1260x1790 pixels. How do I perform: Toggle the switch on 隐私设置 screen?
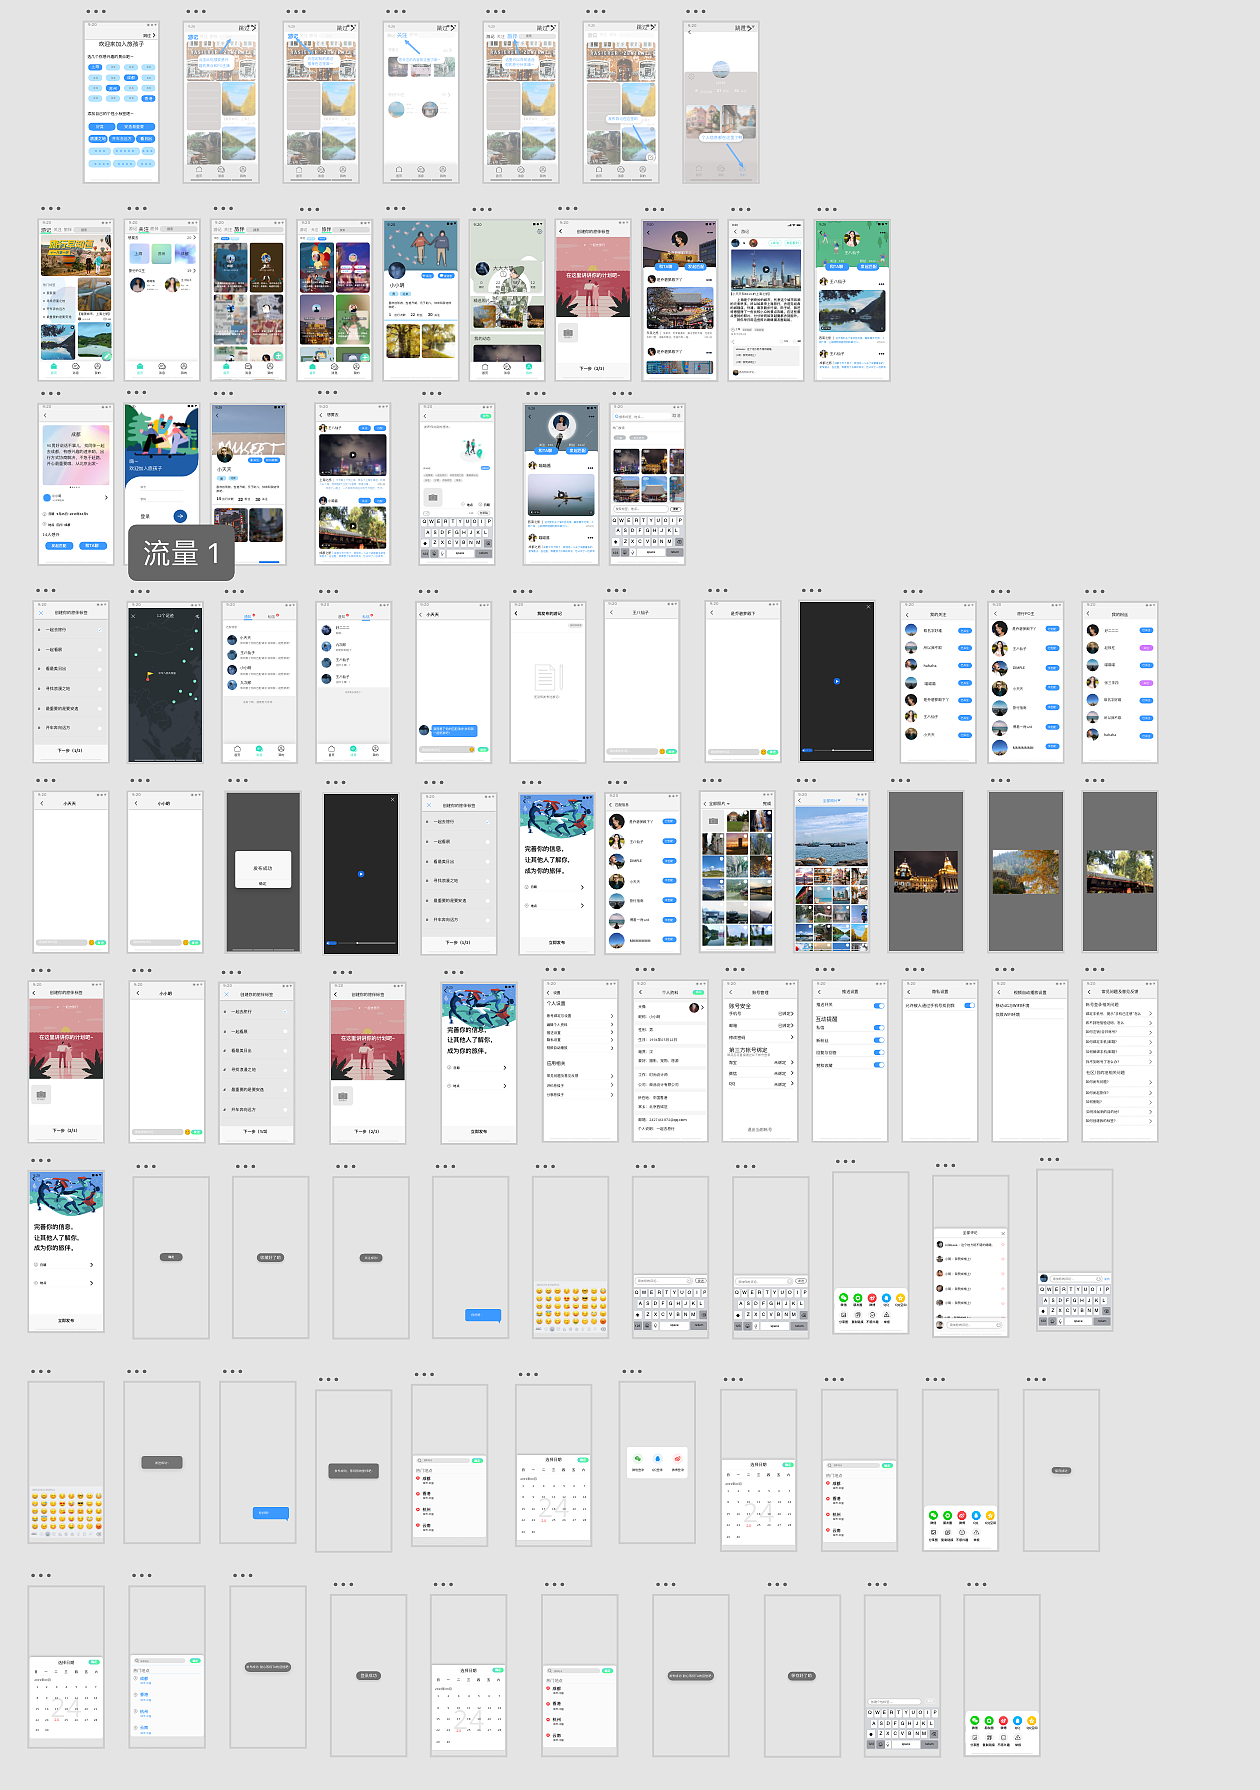coord(969,1005)
